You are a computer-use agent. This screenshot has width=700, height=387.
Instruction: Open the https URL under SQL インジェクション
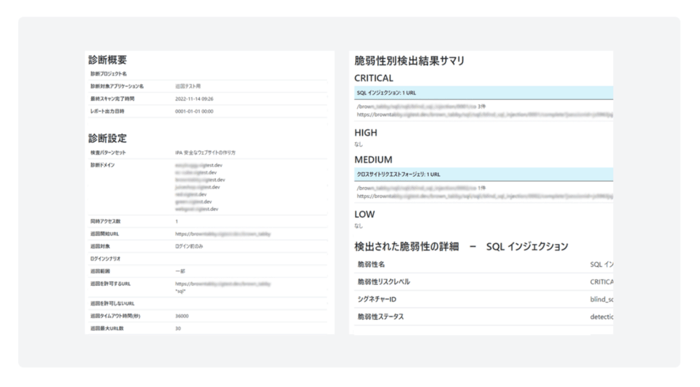coord(485,115)
